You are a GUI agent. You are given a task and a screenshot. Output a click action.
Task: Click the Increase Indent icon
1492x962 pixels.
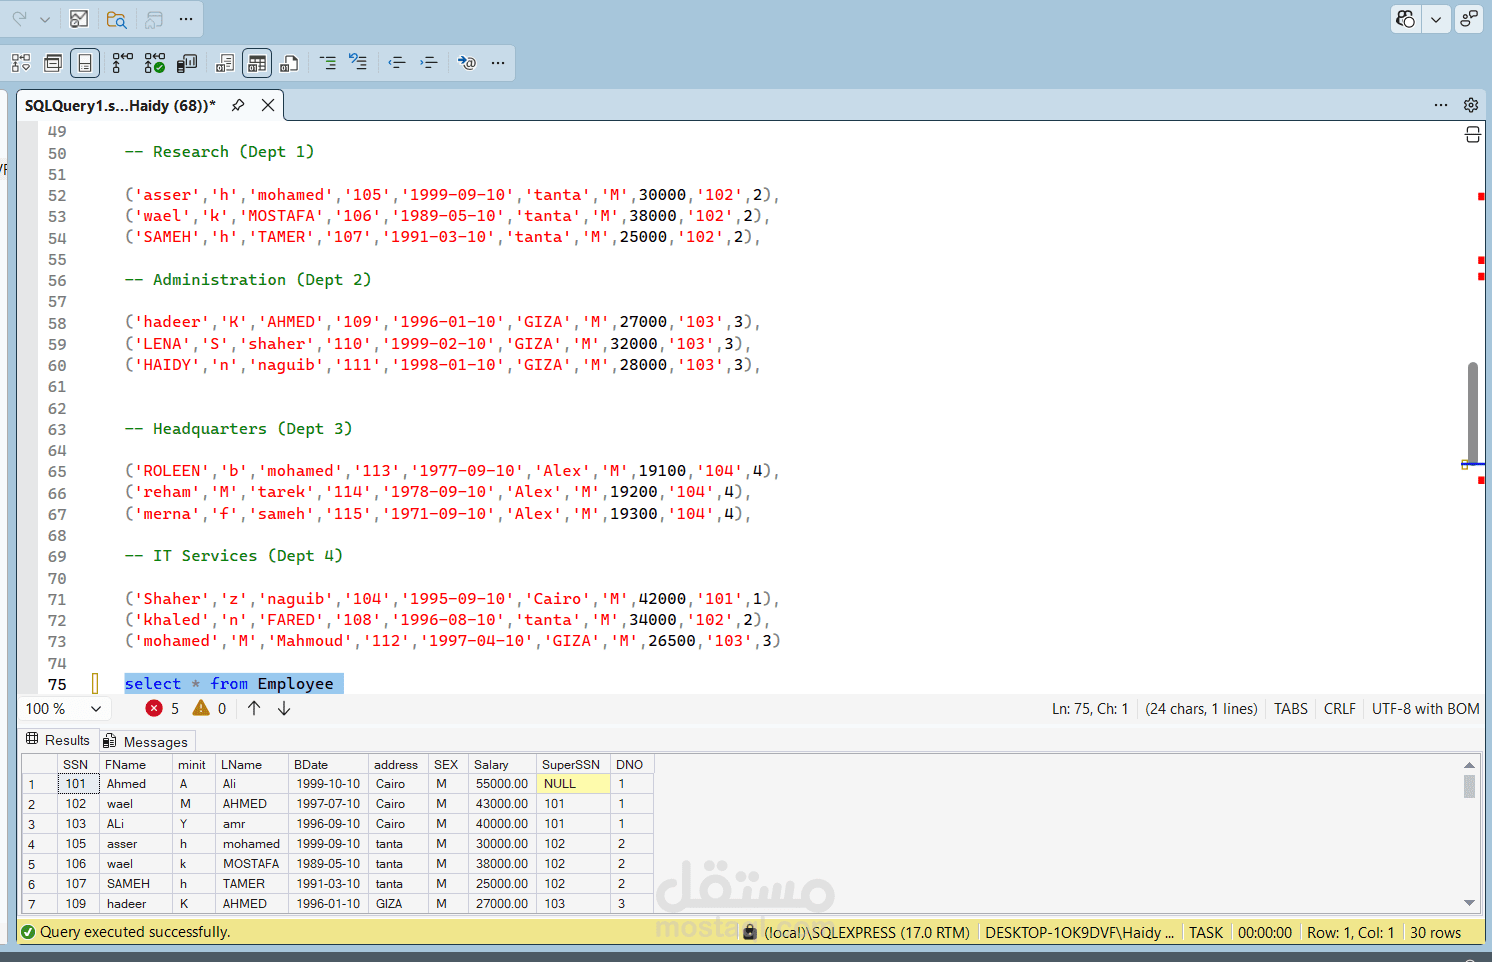[429, 63]
